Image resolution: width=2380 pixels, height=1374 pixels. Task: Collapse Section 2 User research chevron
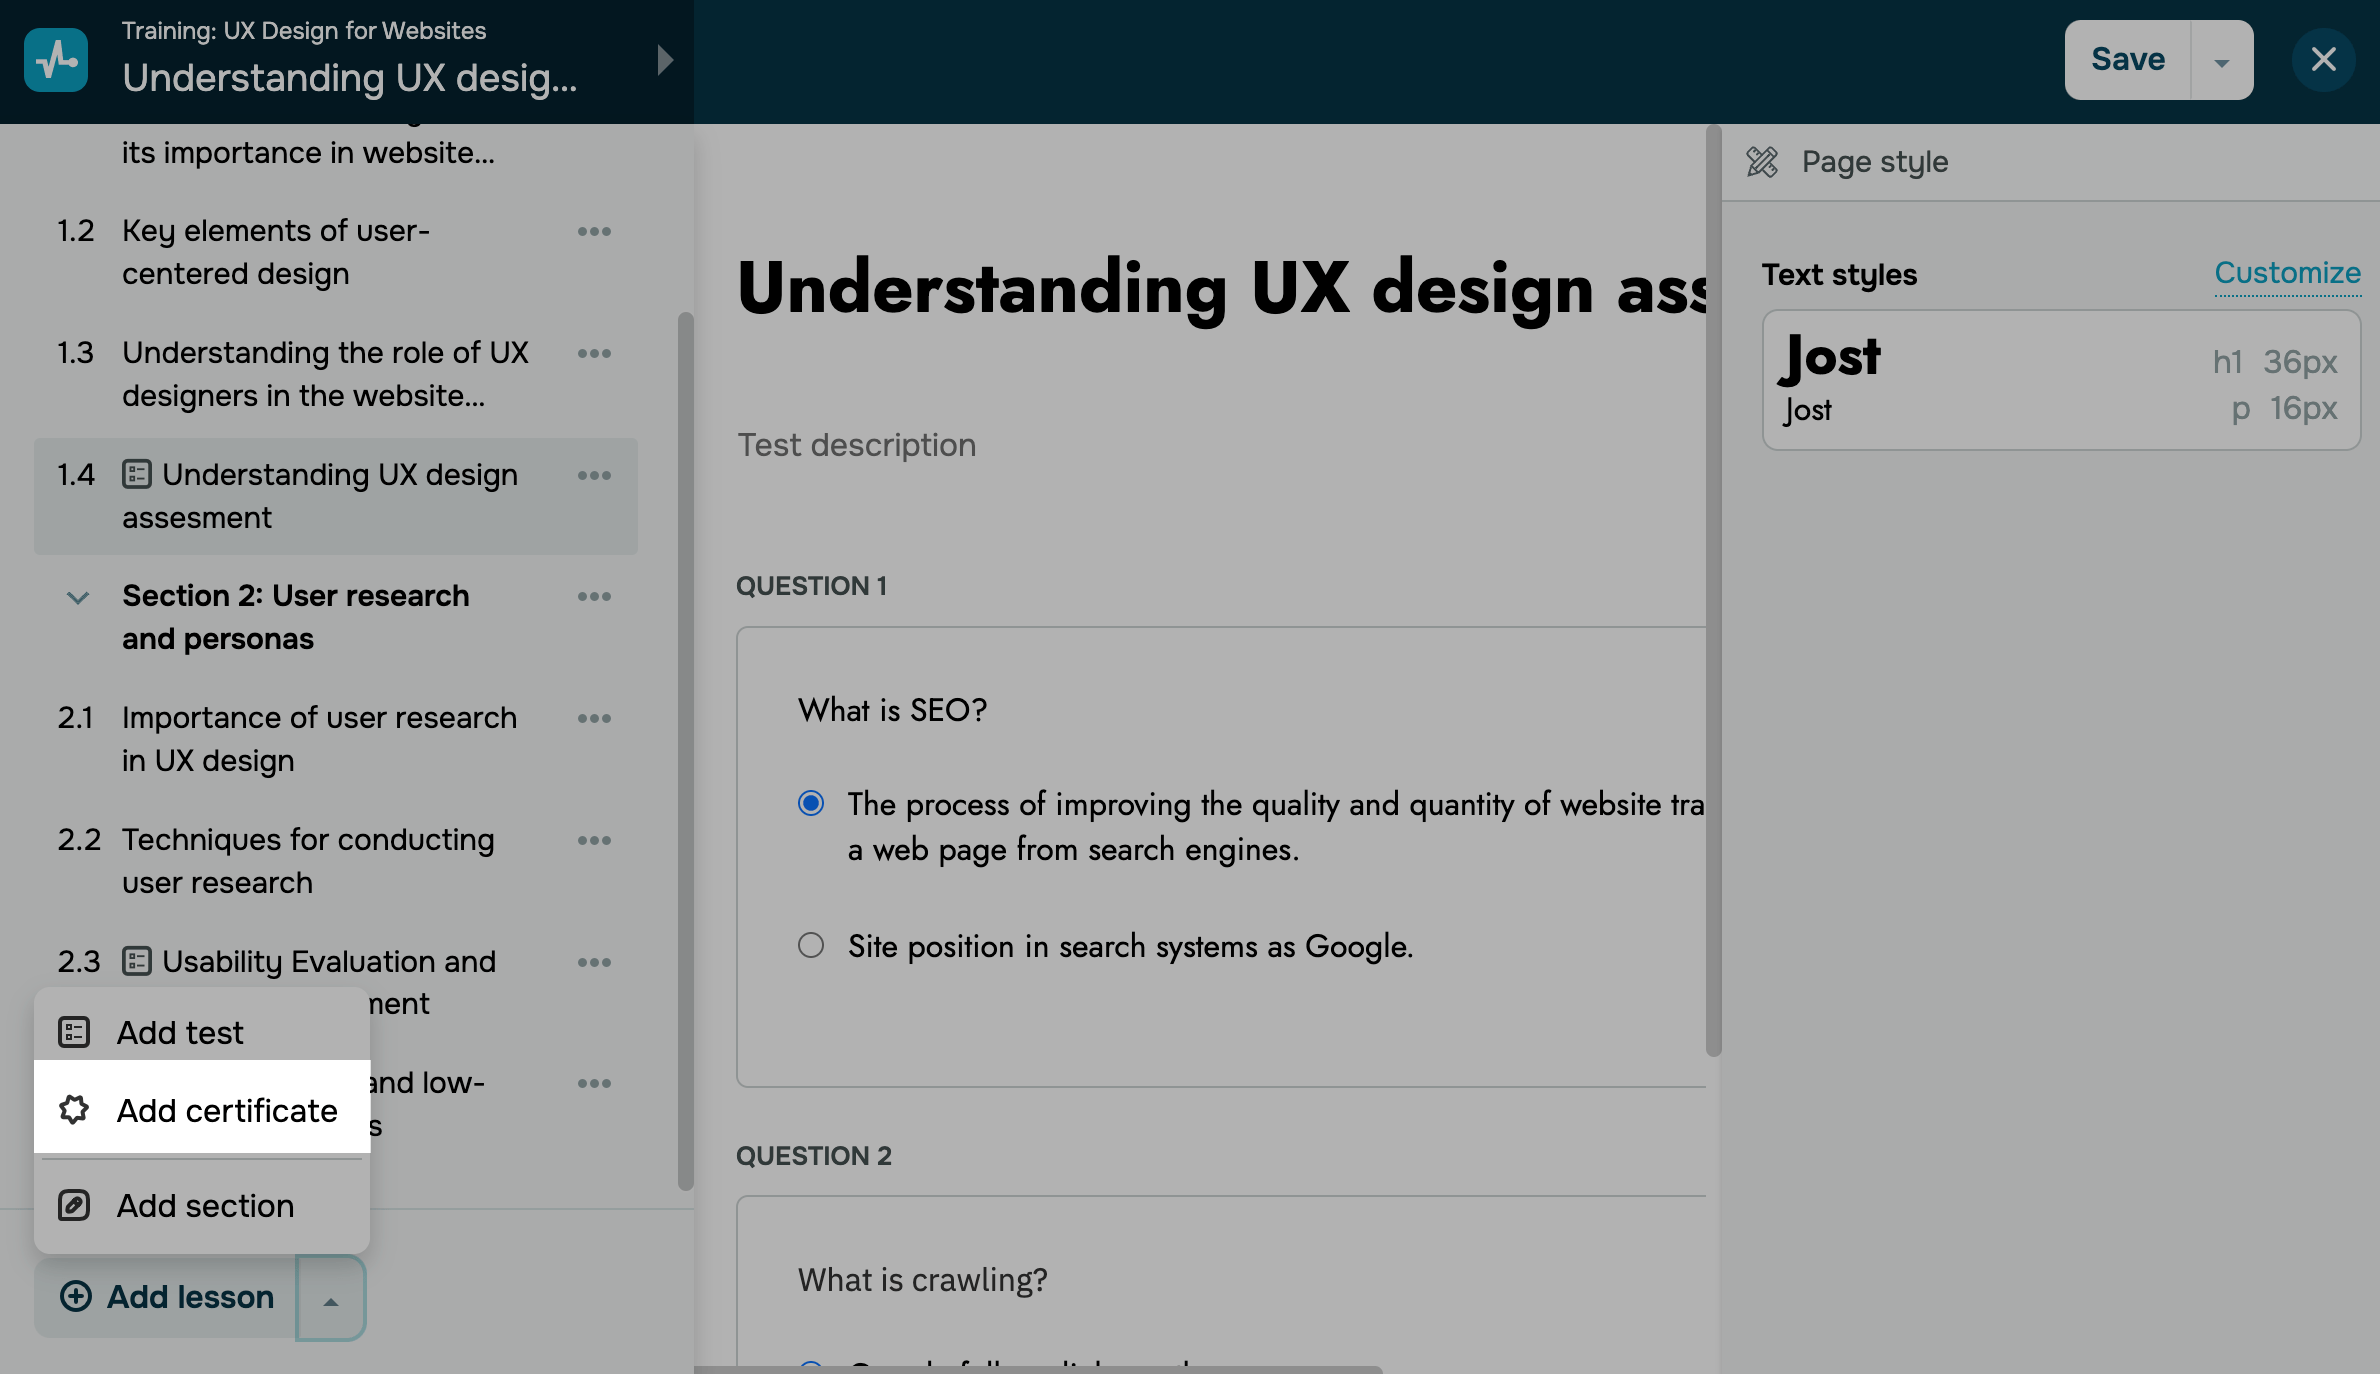(x=78, y=597)
